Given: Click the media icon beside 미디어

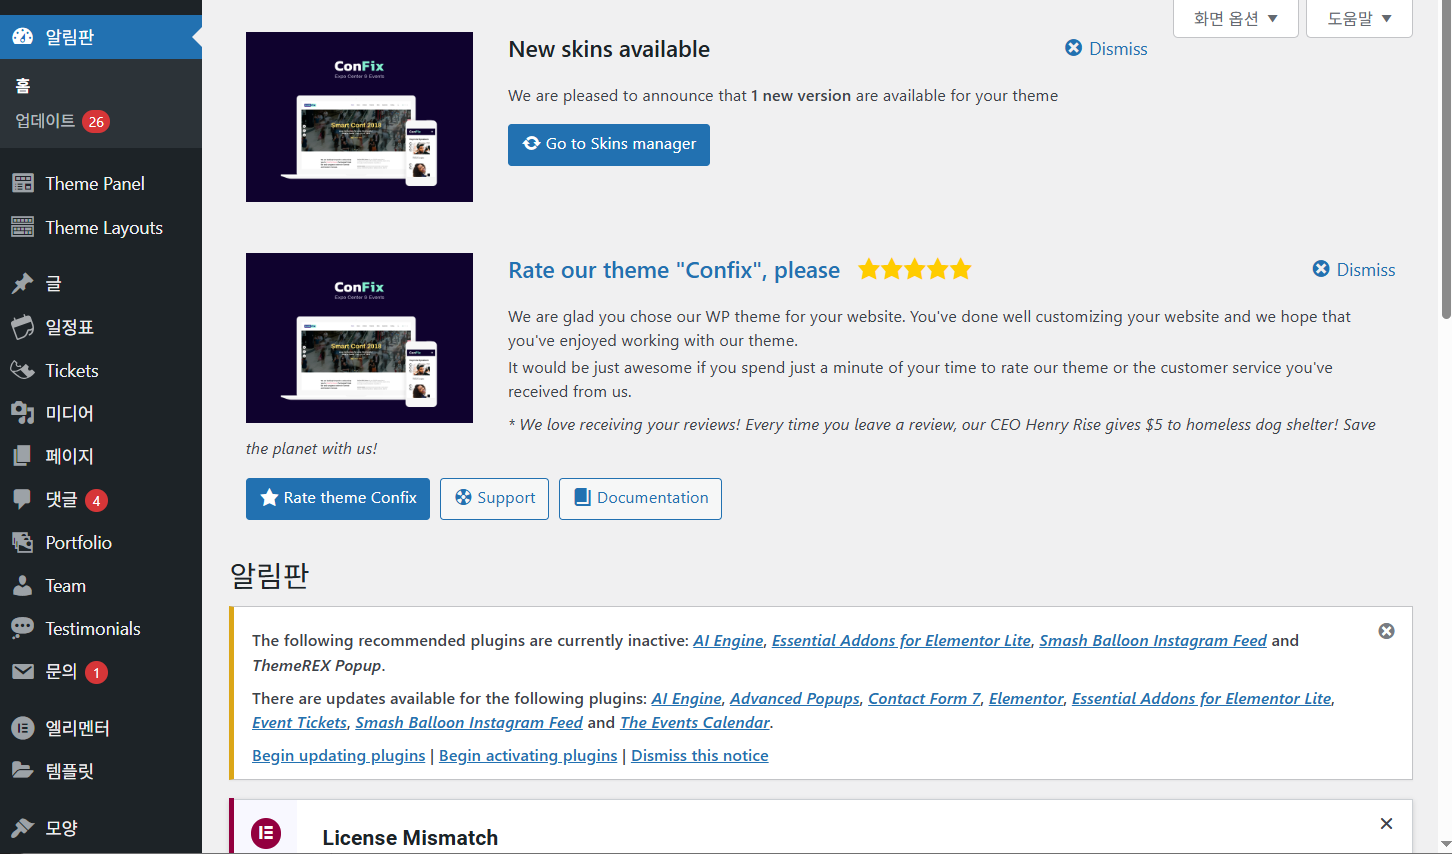Looking at the screenshot, I should [23, 413].
